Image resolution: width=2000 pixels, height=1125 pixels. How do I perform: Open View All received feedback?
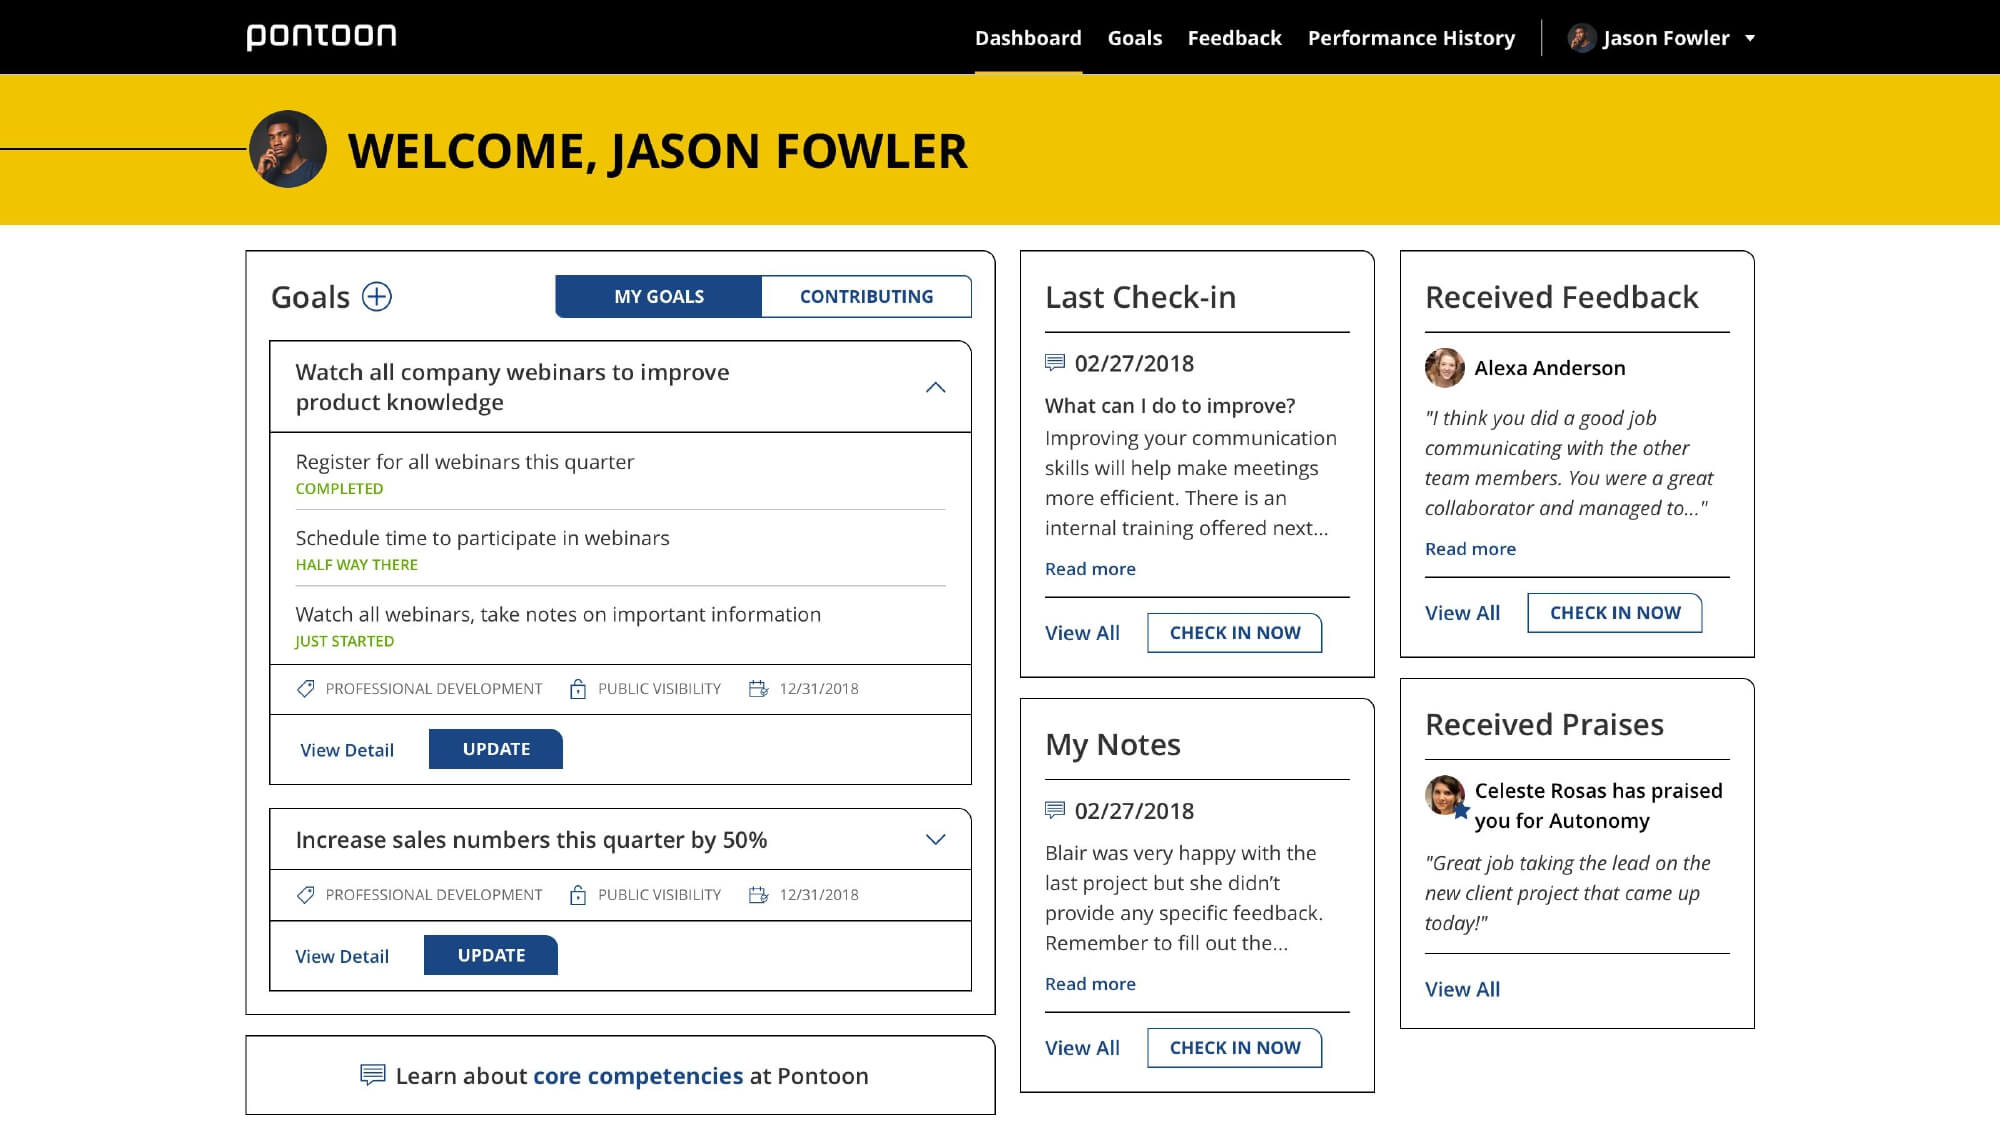click(1462, 613)
